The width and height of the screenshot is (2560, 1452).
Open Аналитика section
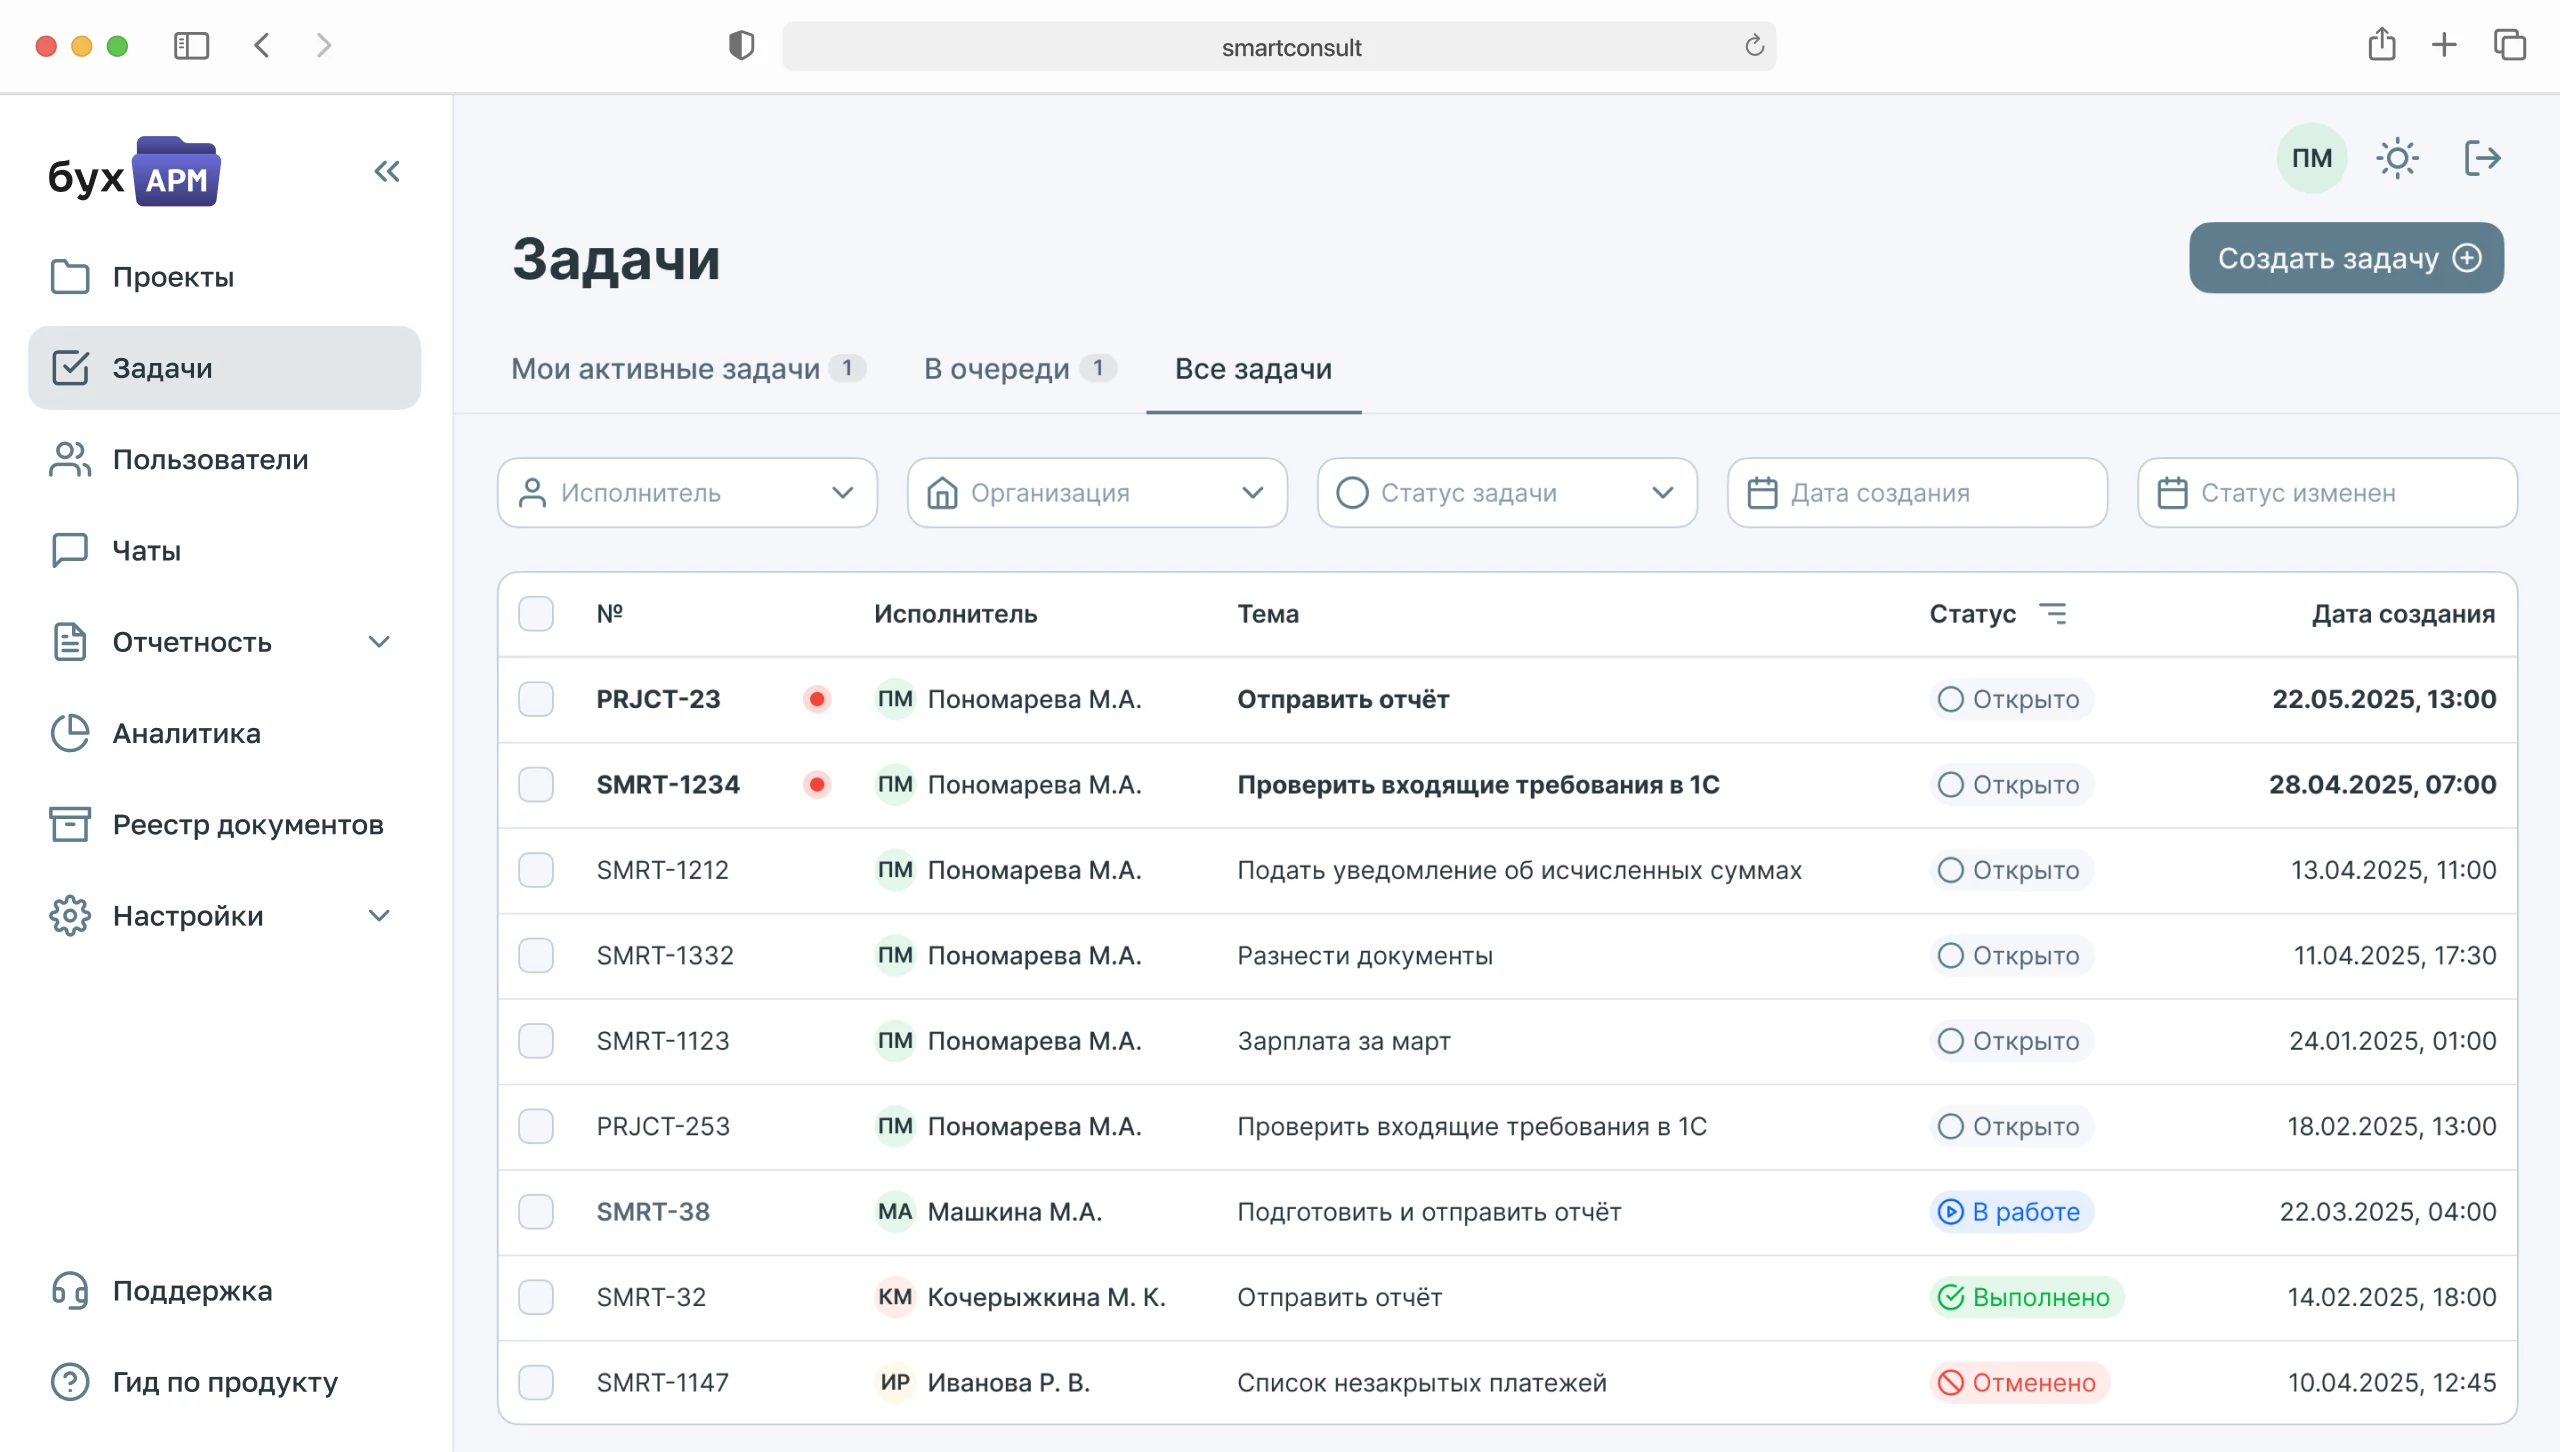pos(224,733)
